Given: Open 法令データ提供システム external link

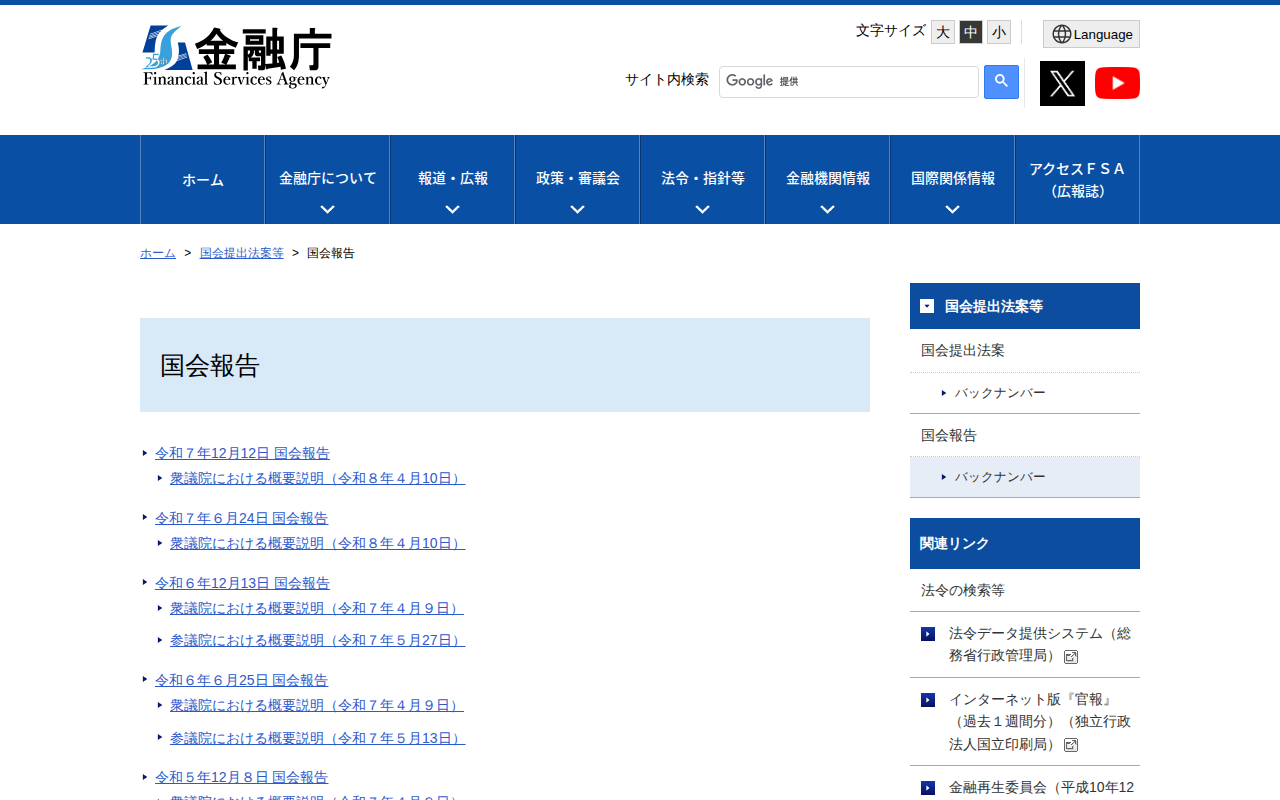Looking at the screenshot, I should pyautogui.click(x=1039, y=645).
